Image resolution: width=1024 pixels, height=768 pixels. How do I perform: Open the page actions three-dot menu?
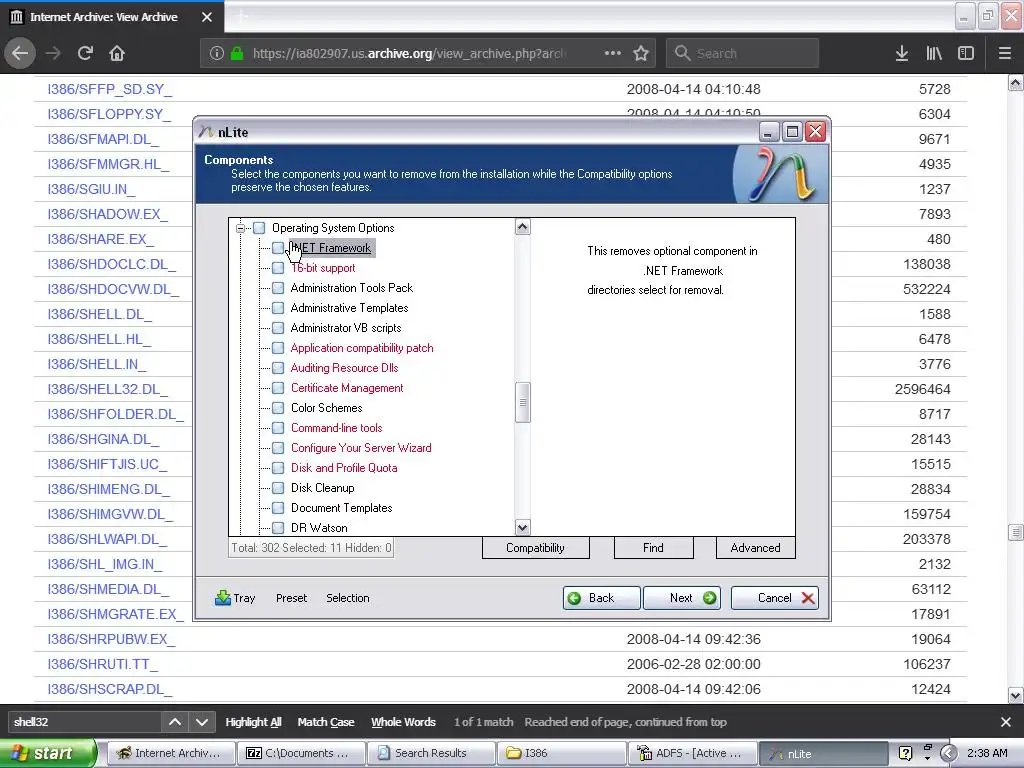coord(613,53)
